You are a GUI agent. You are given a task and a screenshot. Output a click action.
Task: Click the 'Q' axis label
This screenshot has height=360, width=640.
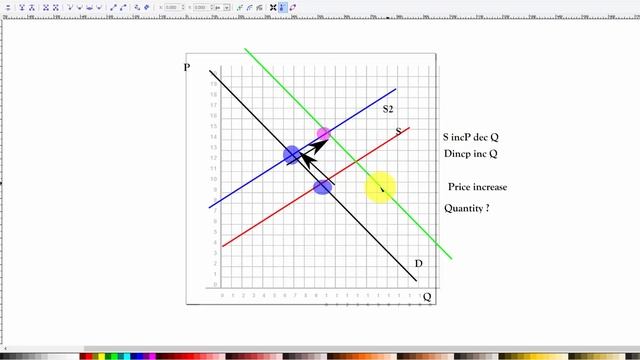pos(427,297)
